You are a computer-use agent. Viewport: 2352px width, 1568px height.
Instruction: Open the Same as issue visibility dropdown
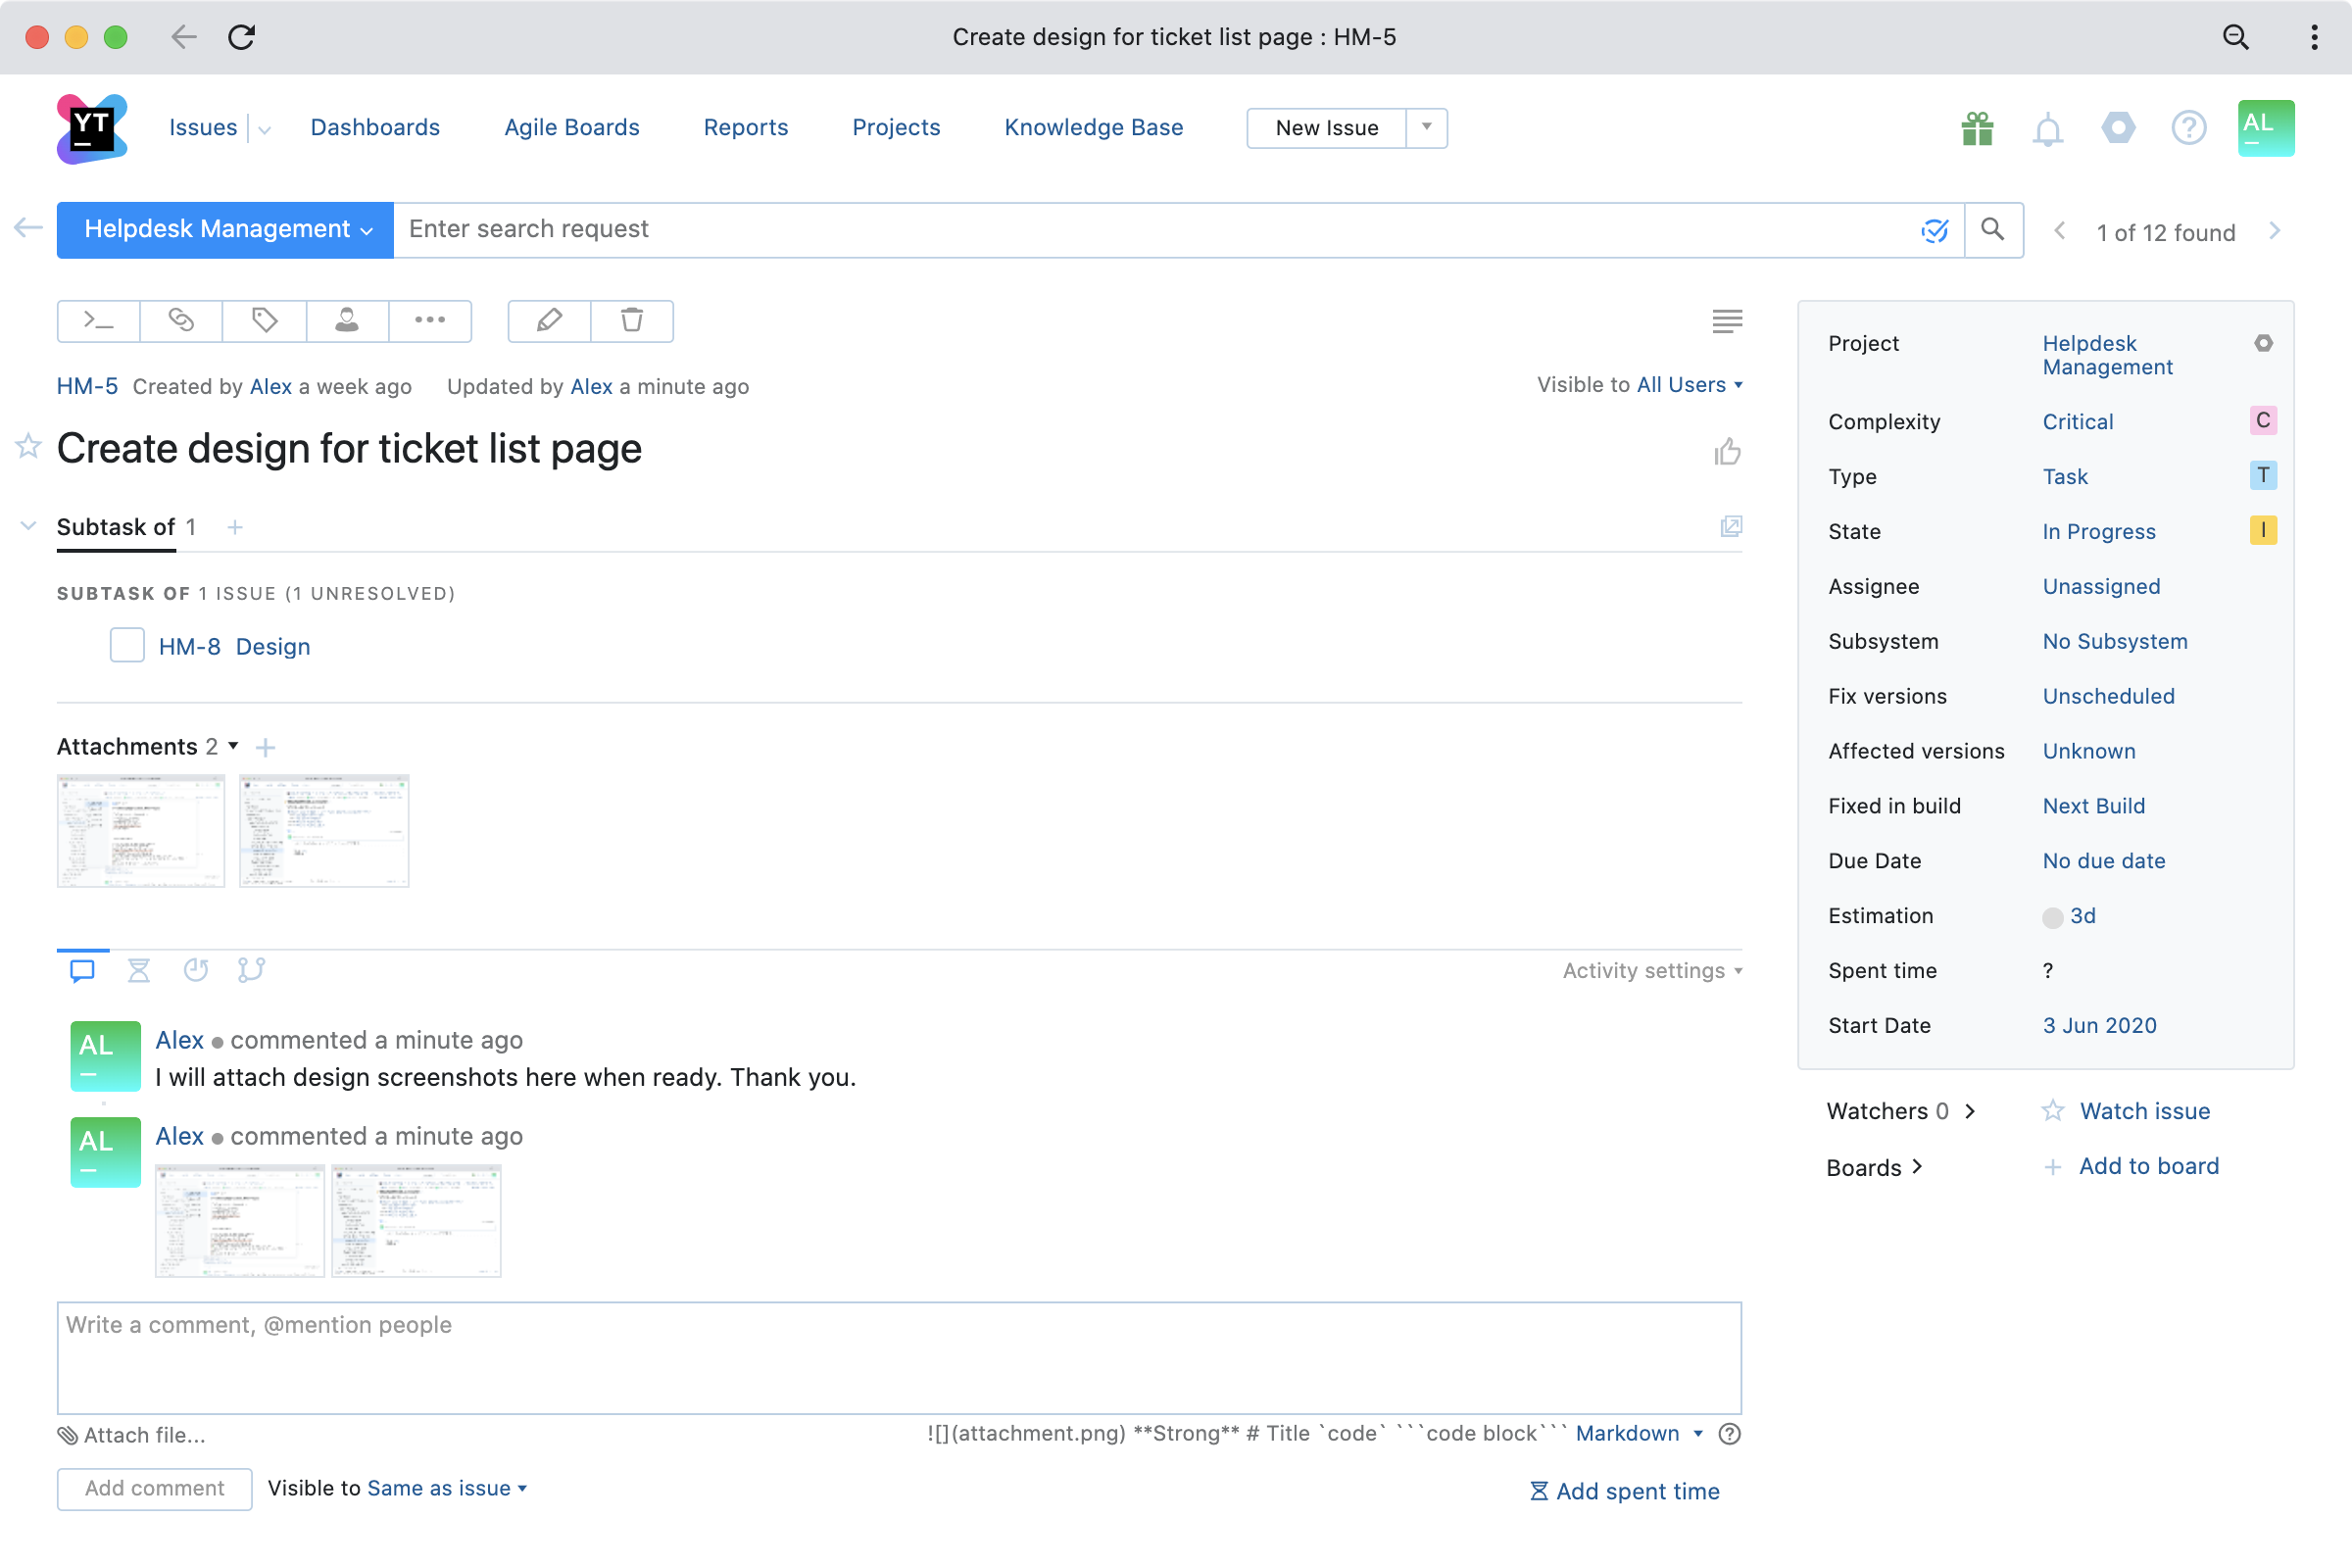(447, 1489)
